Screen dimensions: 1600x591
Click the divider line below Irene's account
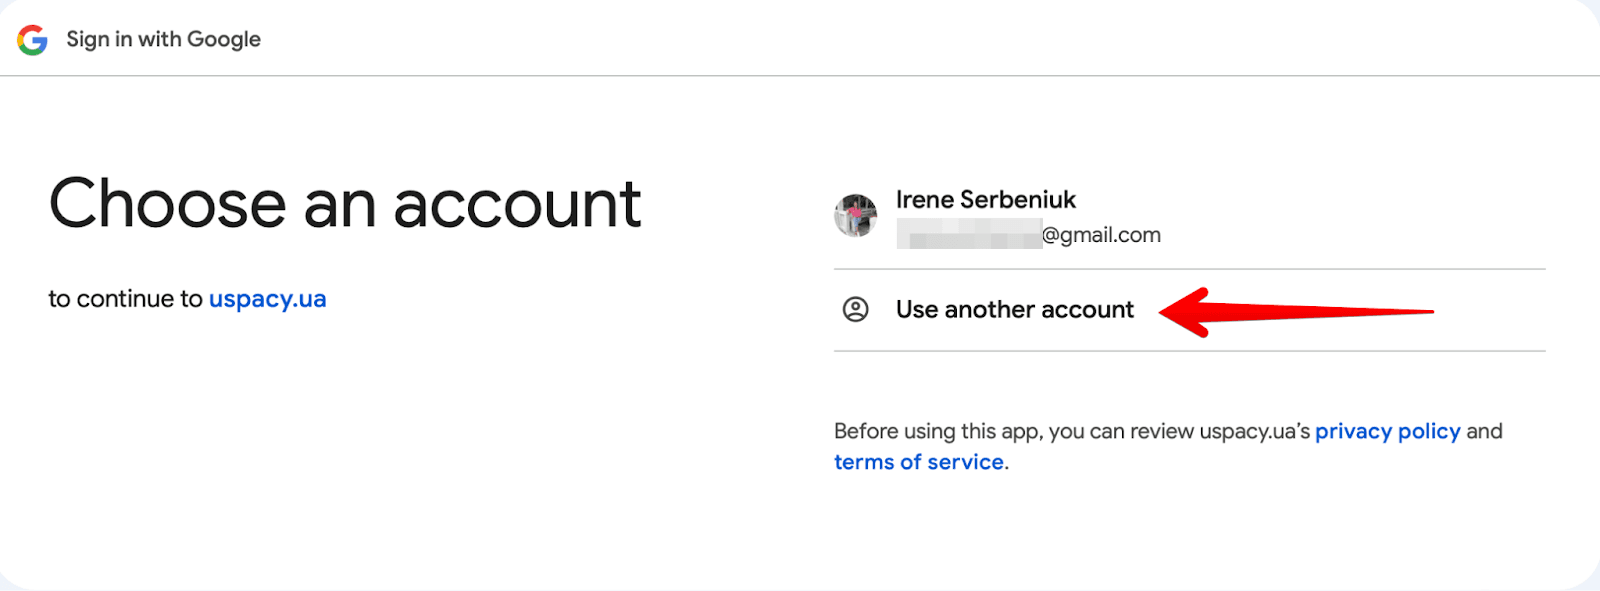1189,269
